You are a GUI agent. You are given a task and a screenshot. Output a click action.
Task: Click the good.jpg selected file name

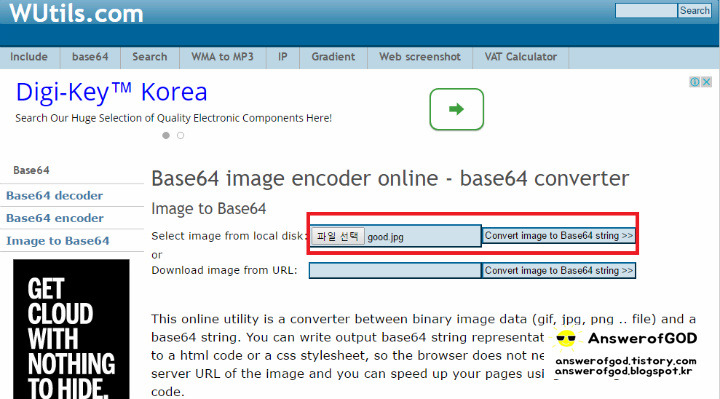pos(386,237)
